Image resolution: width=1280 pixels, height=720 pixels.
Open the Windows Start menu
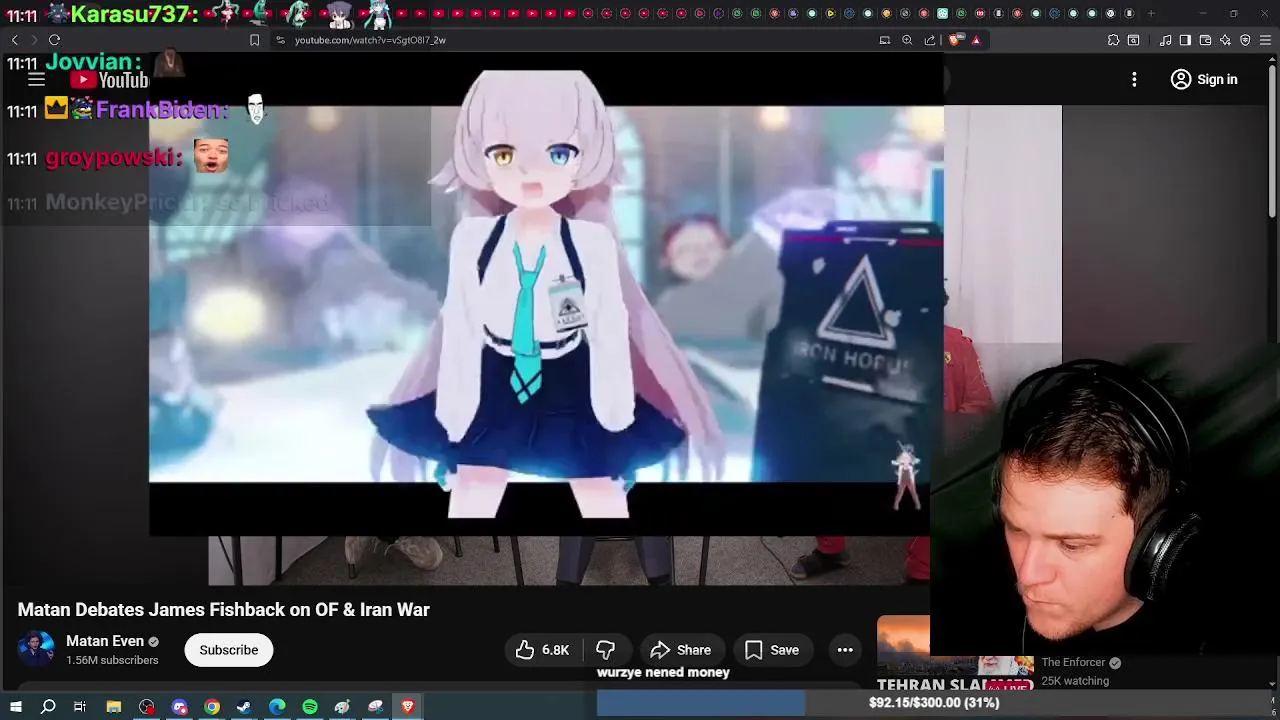coord(15,707)
